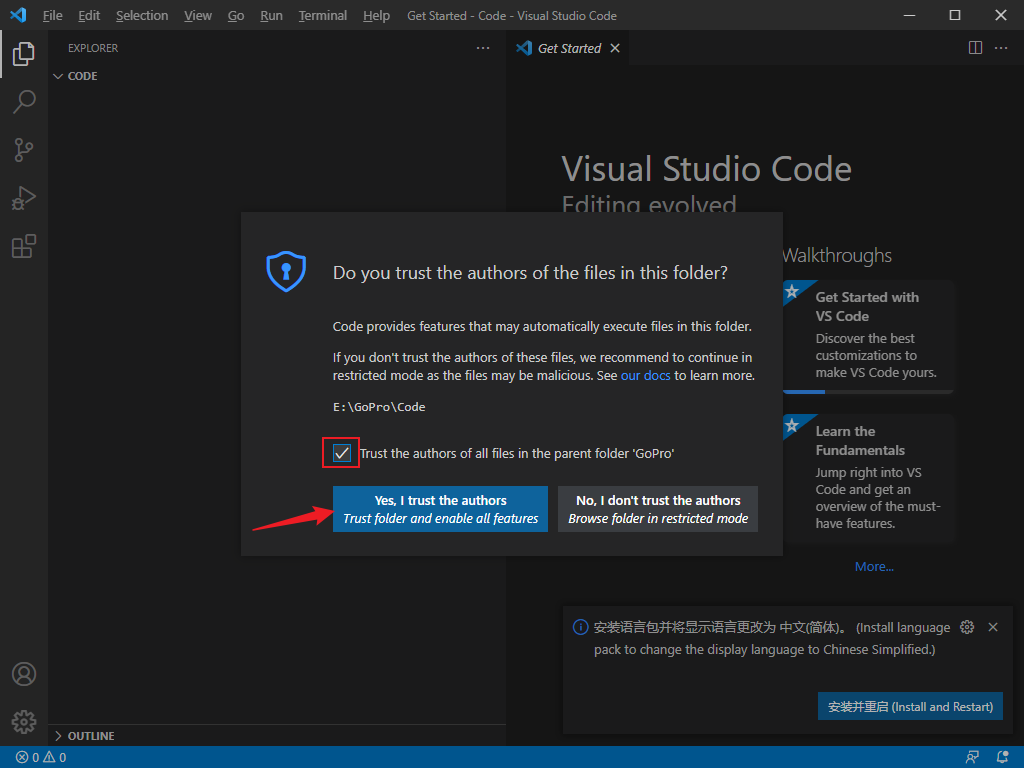Click No, I don't trust the authors
The image size is (1024, 768).
click(x=658, y=509)
